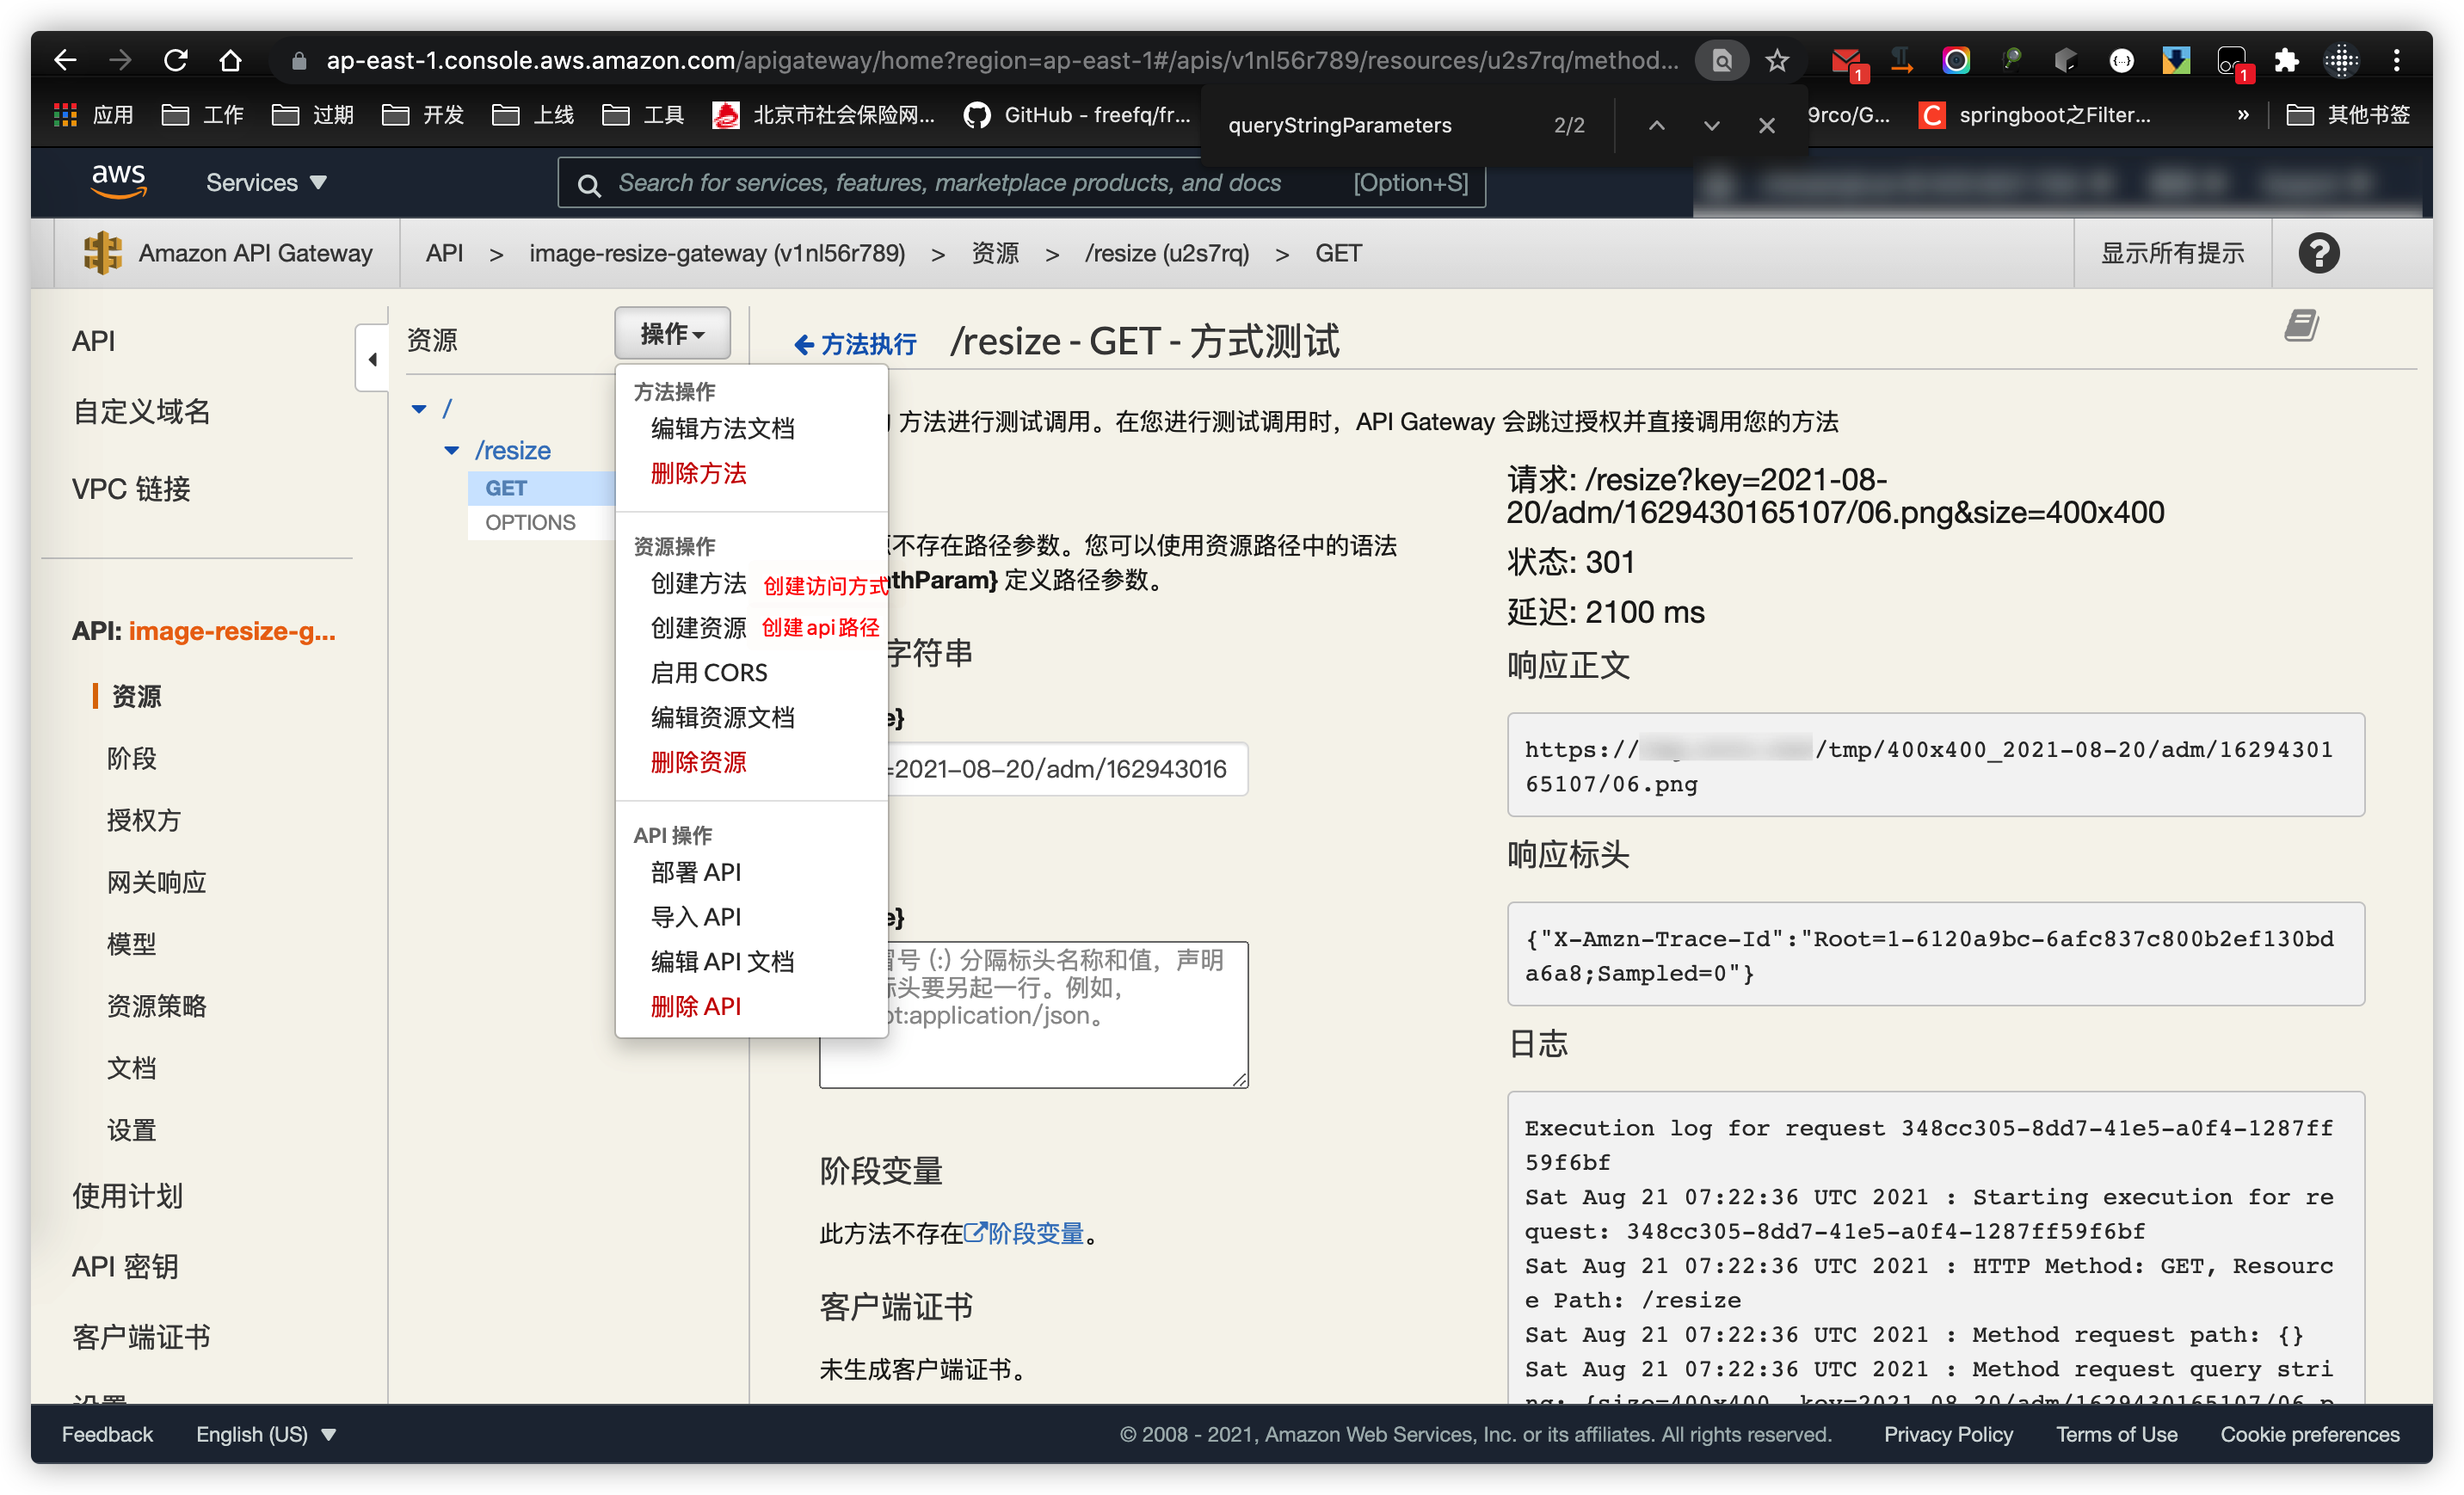Focus the AWS services search box
The width and height of the screenshot is (2464, 1495).
click(1021, 183)
